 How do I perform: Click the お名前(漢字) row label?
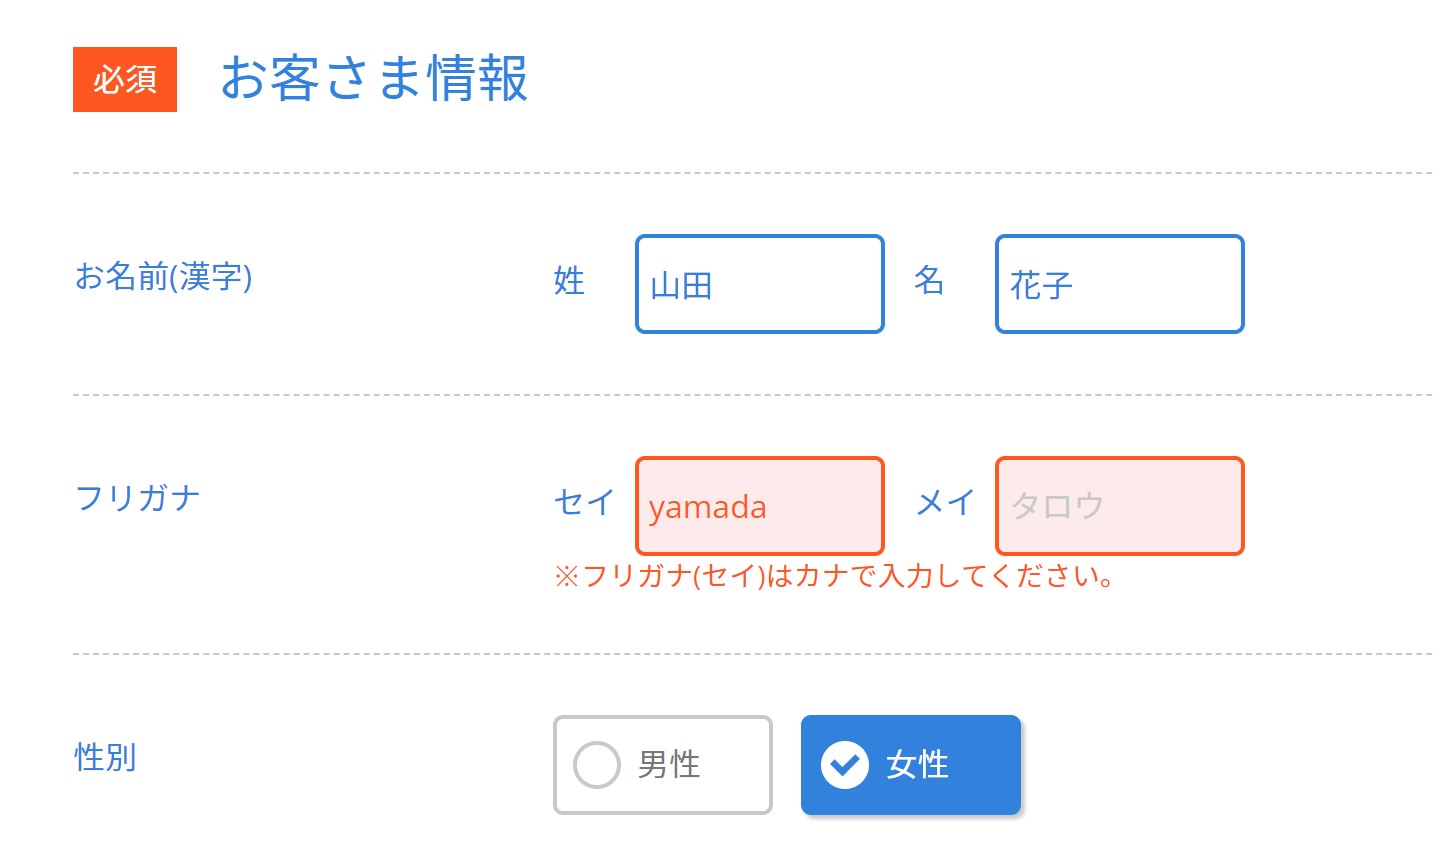[x=164, y=280]
